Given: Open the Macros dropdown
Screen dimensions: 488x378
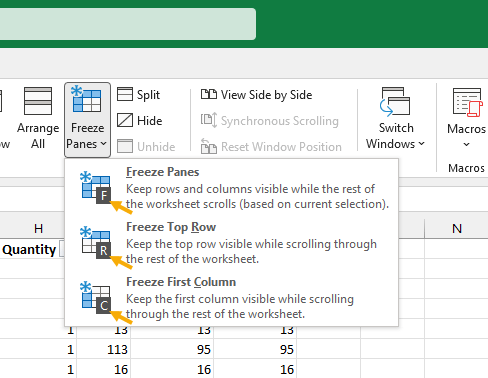Looking at the screenshot, I should [466, 118].
